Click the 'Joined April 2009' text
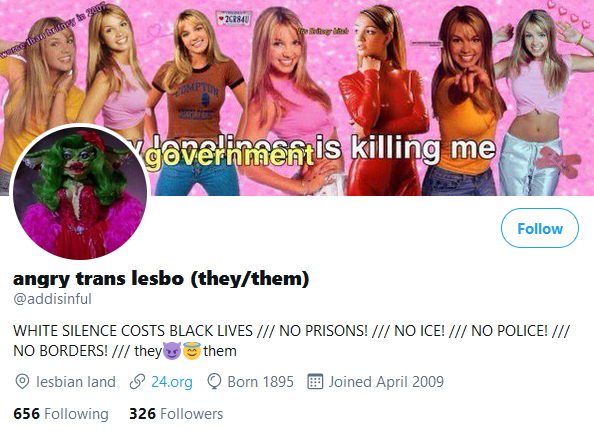The image size is (594, 441). (386, 382)
